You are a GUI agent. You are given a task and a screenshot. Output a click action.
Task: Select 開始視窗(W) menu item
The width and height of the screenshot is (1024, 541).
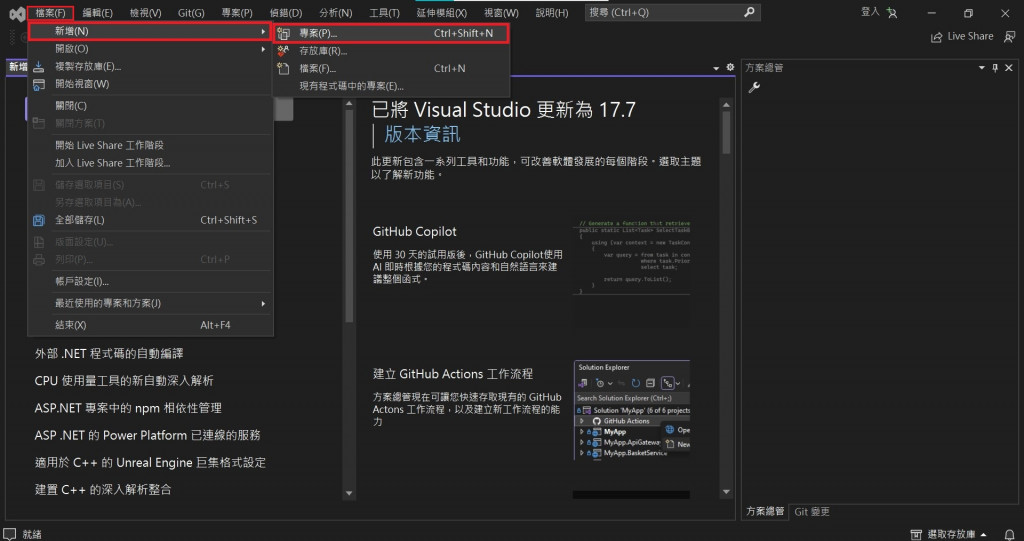(x=151, y=84)
